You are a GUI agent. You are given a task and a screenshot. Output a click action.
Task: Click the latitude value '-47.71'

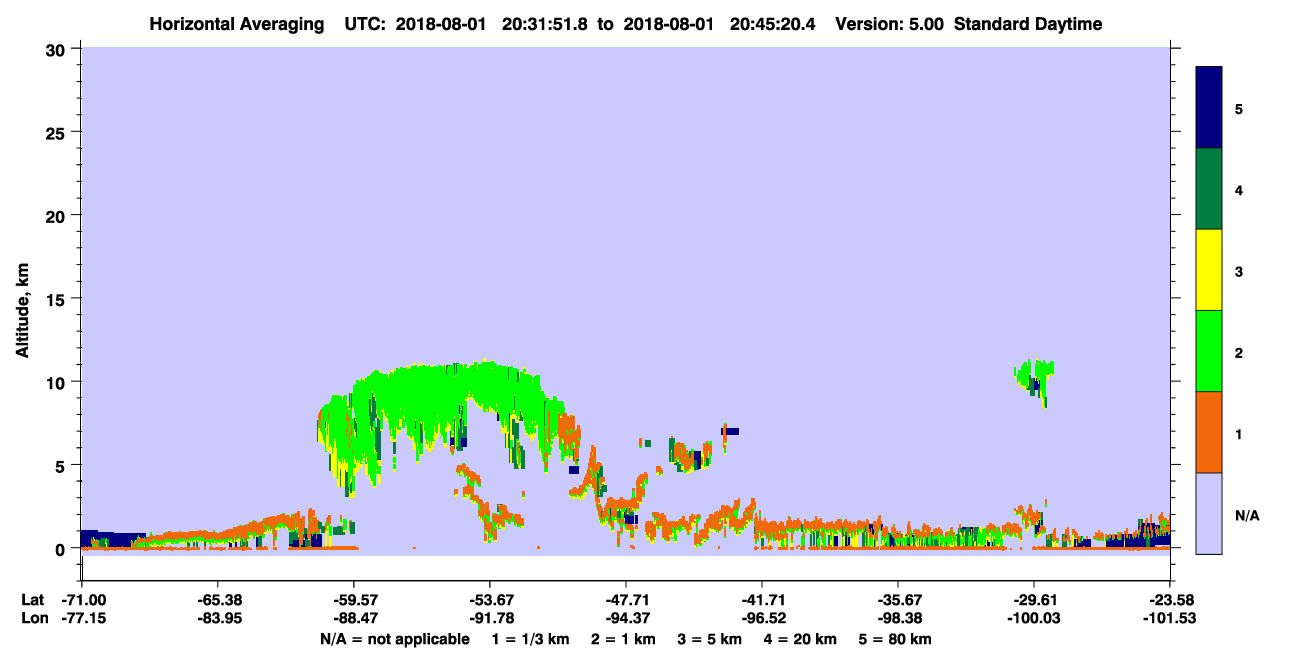point(625,600)
